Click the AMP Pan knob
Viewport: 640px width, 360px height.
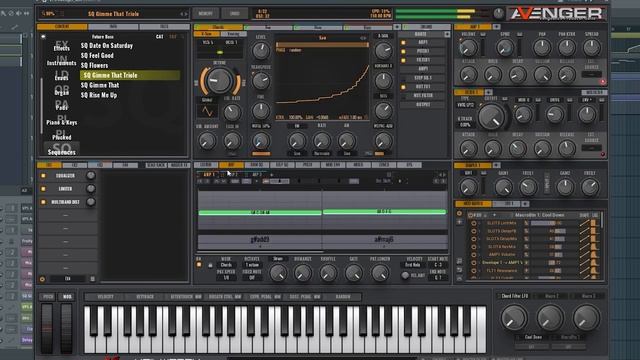pos(542,48)
